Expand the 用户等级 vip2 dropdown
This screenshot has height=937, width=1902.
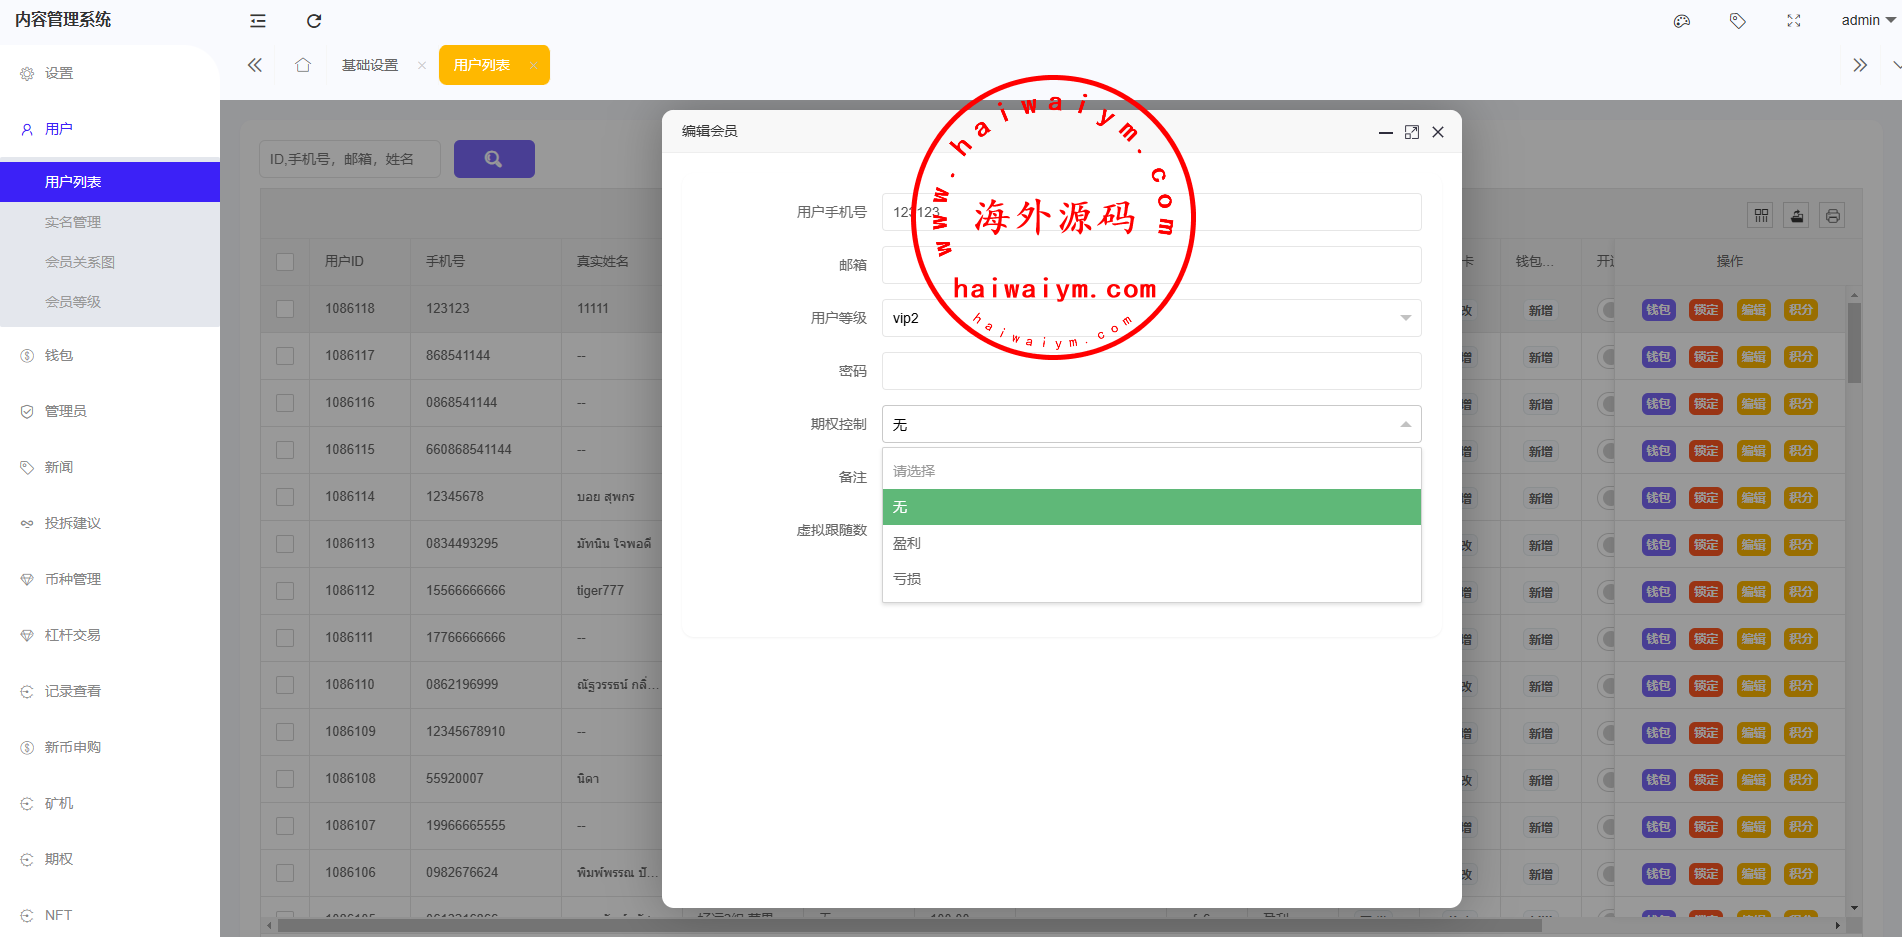(1151, 318)
